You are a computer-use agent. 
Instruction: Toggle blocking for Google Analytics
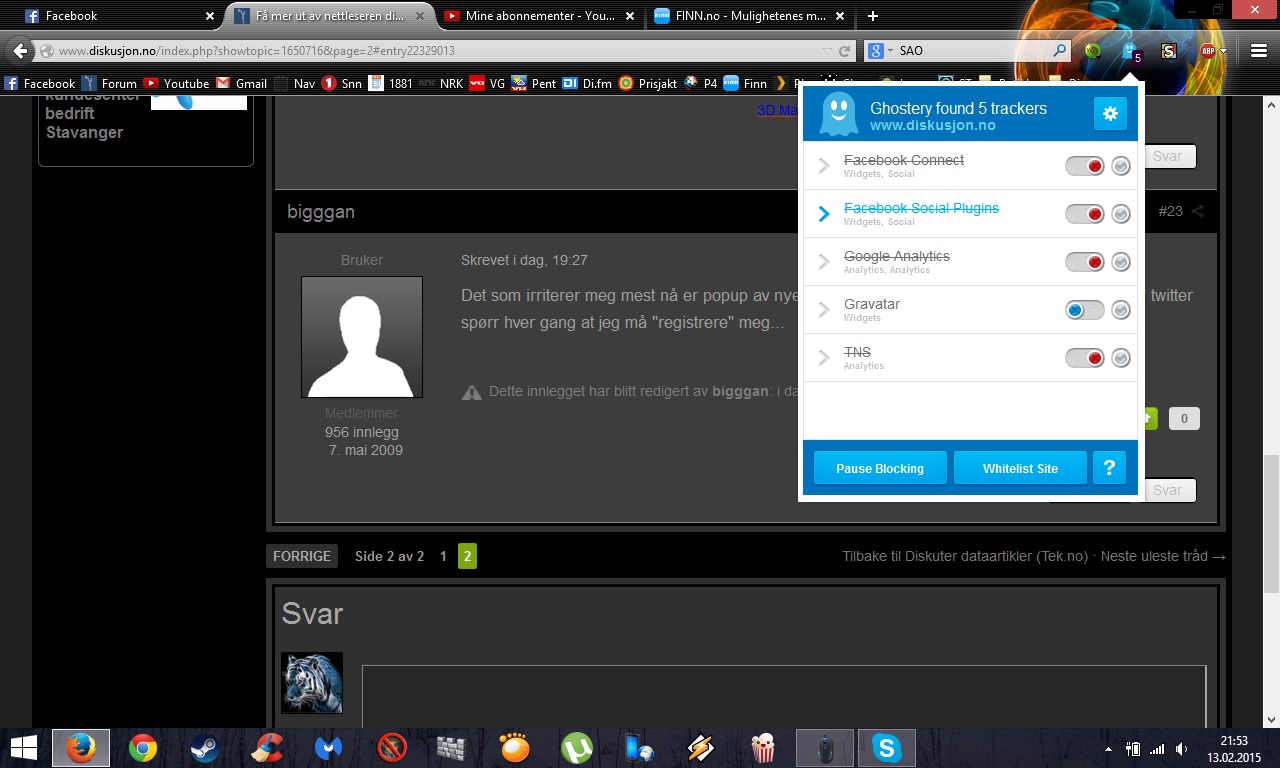click(1085, 262)
